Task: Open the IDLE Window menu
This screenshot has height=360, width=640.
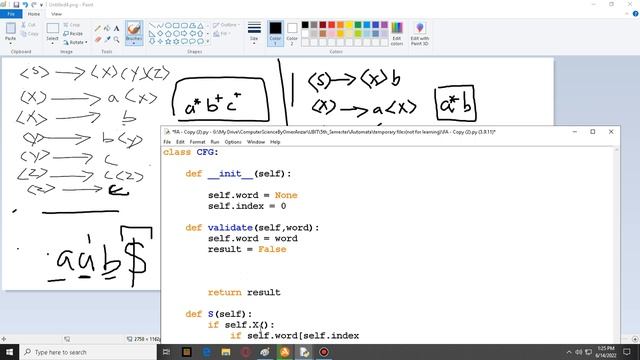Action: (x=256, y=142)
